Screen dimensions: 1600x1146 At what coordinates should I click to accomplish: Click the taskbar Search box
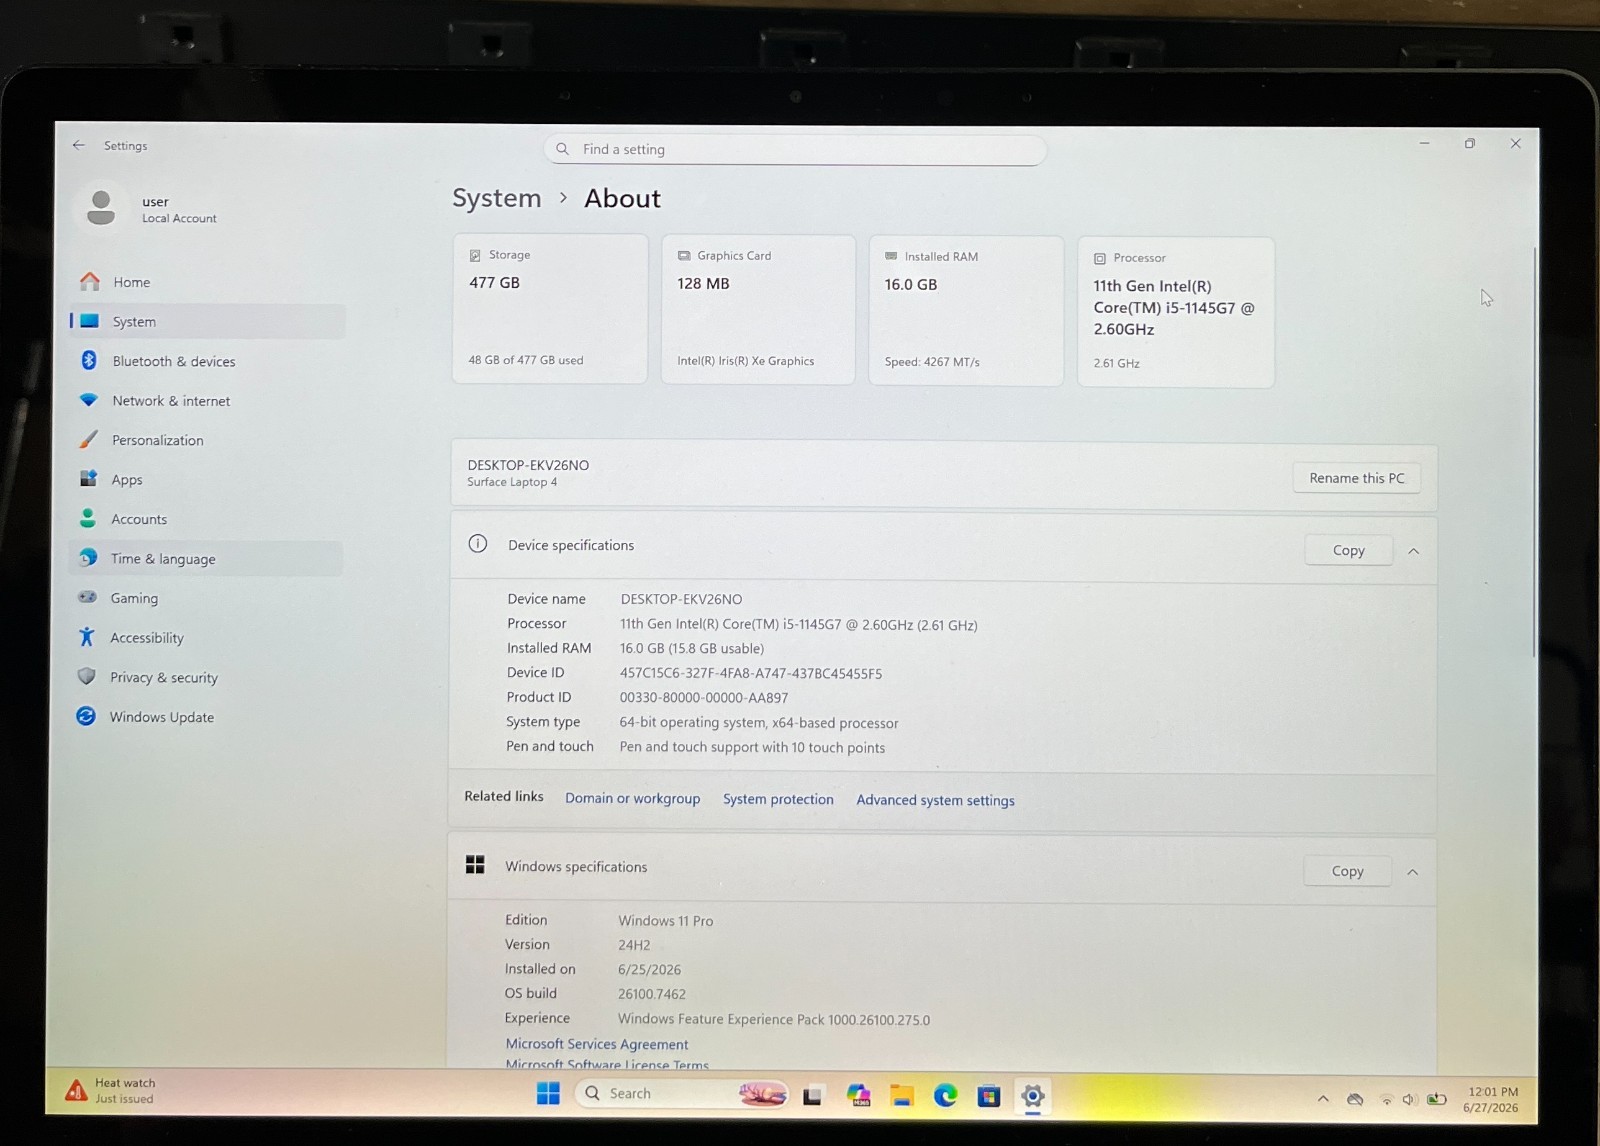point(681,1094)
